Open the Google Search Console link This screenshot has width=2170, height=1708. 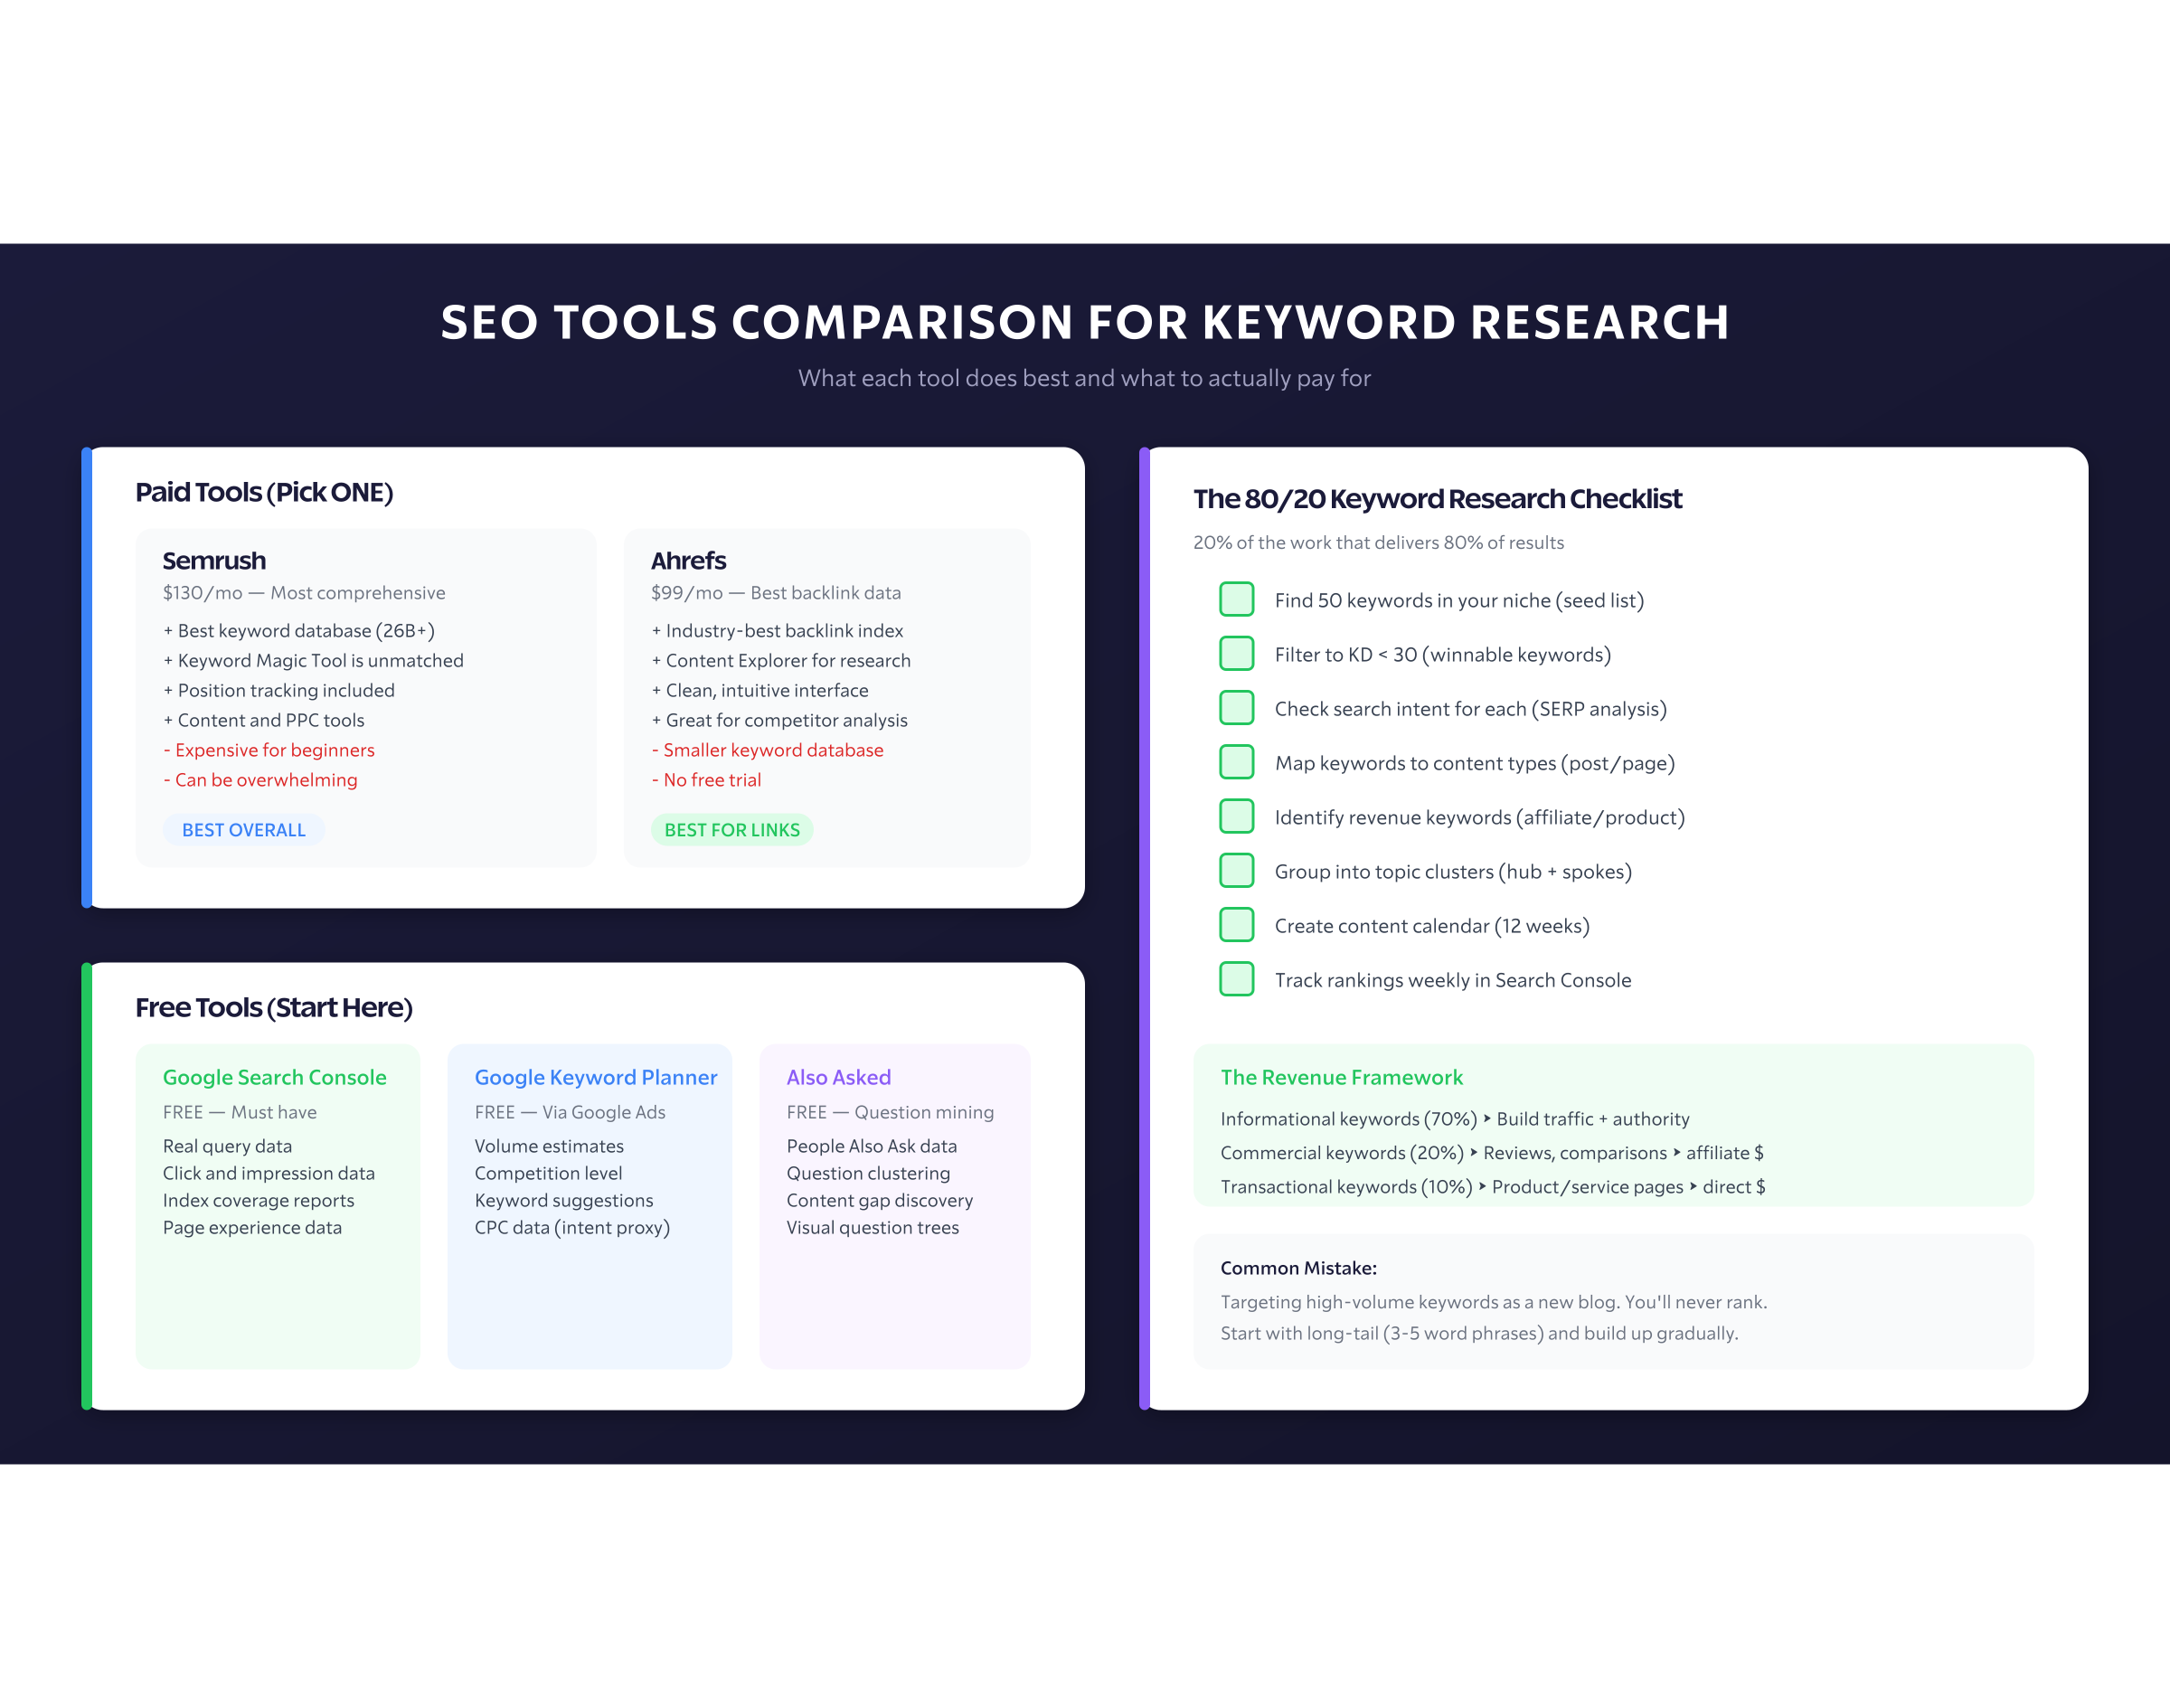click(x=275, y=1077)
